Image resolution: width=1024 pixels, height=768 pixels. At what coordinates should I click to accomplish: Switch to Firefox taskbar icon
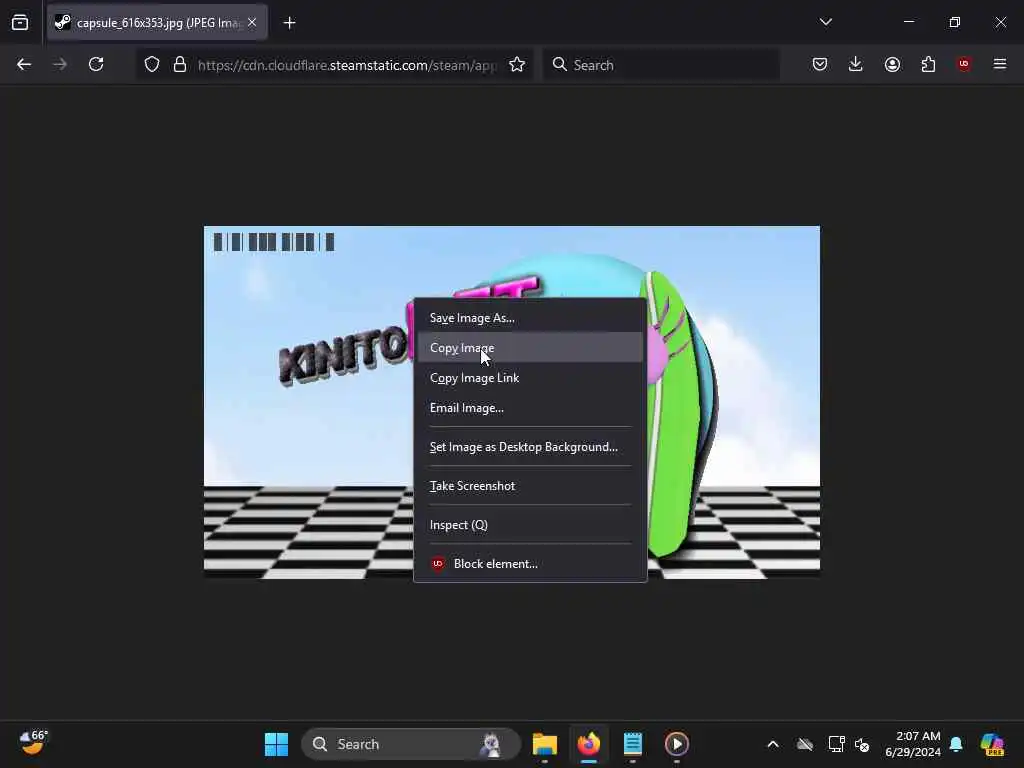click(x=588, y=744)
